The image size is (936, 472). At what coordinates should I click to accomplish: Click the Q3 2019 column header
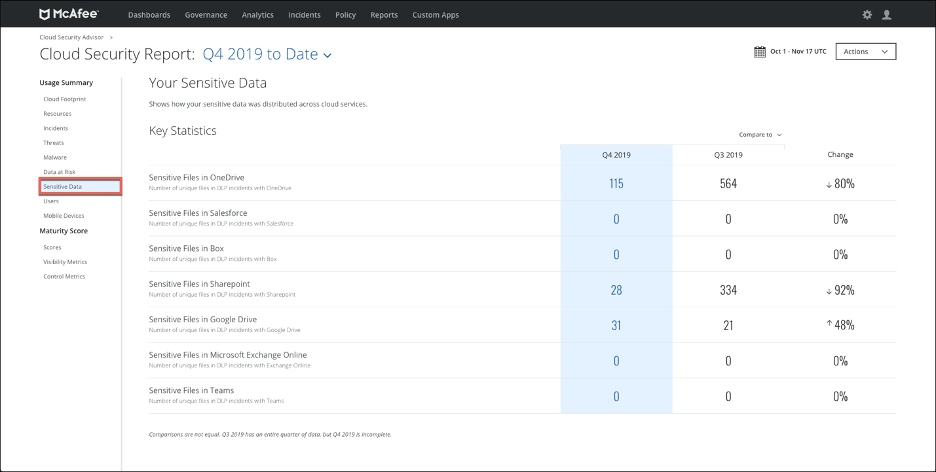pos(728,155)
